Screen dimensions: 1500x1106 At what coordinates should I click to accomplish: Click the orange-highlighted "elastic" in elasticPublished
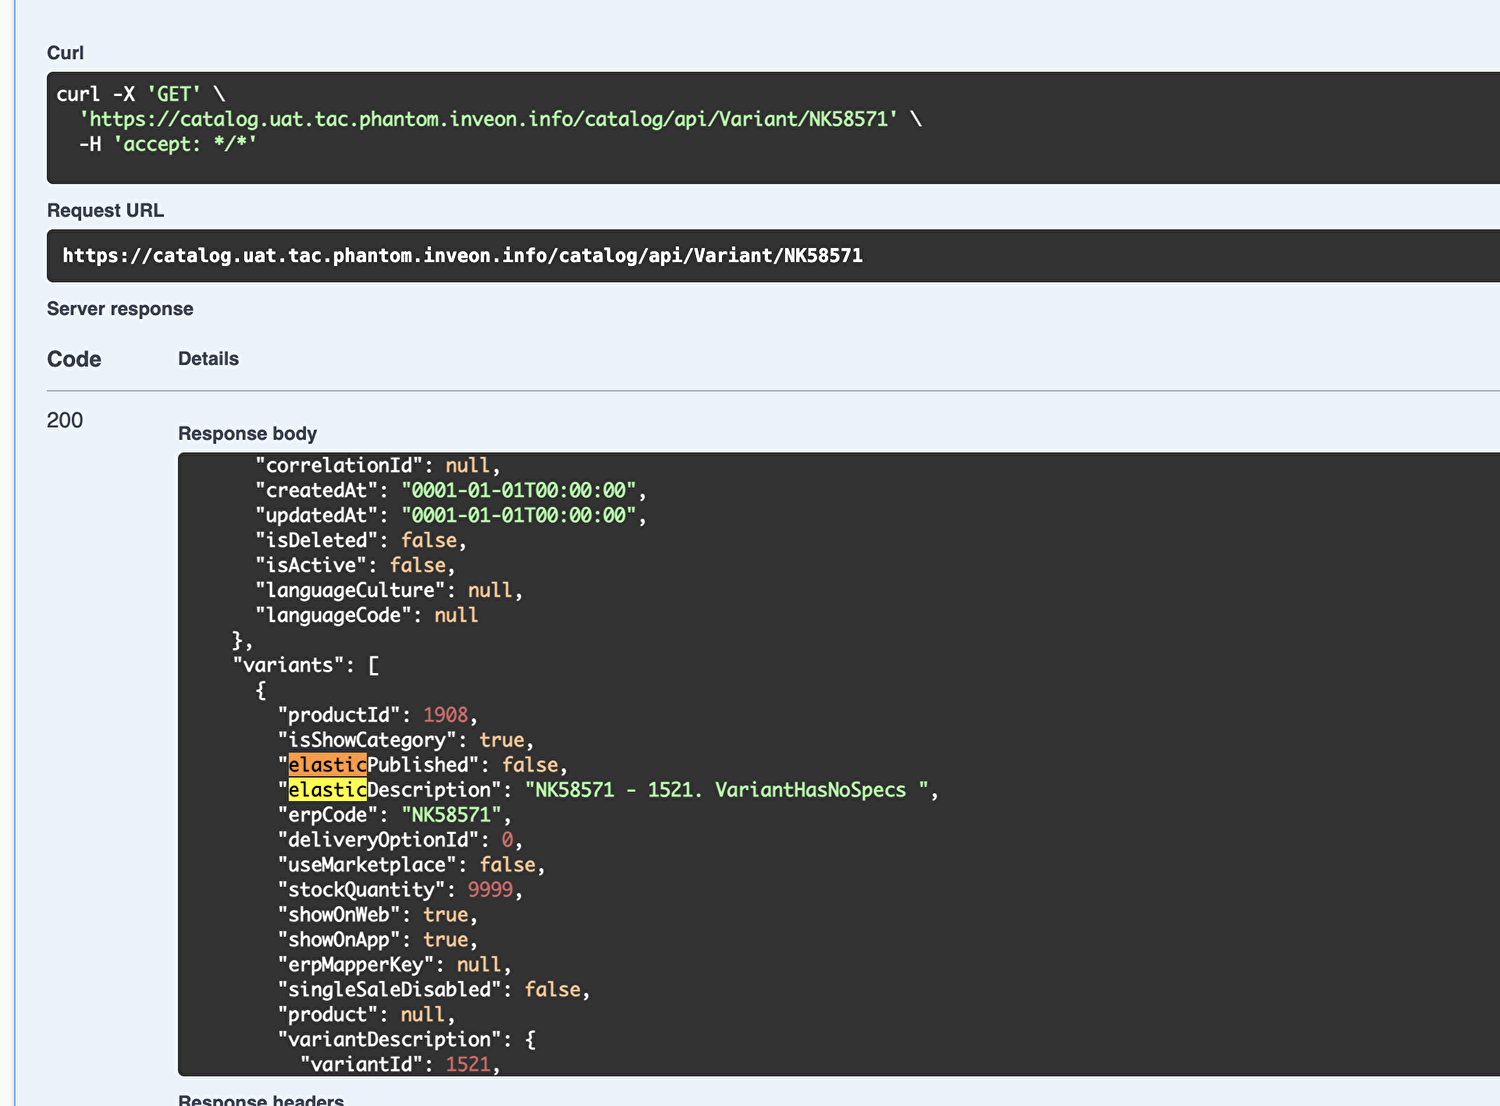point(327,765)
